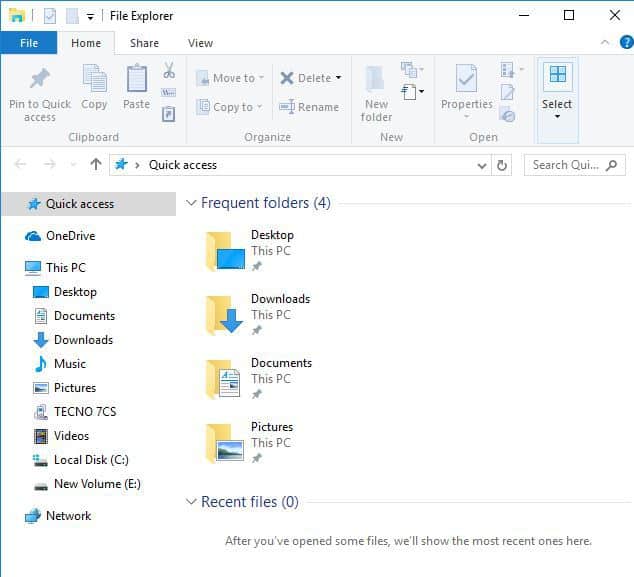Collapse the Frequent folders section

[x=190, y=203]
